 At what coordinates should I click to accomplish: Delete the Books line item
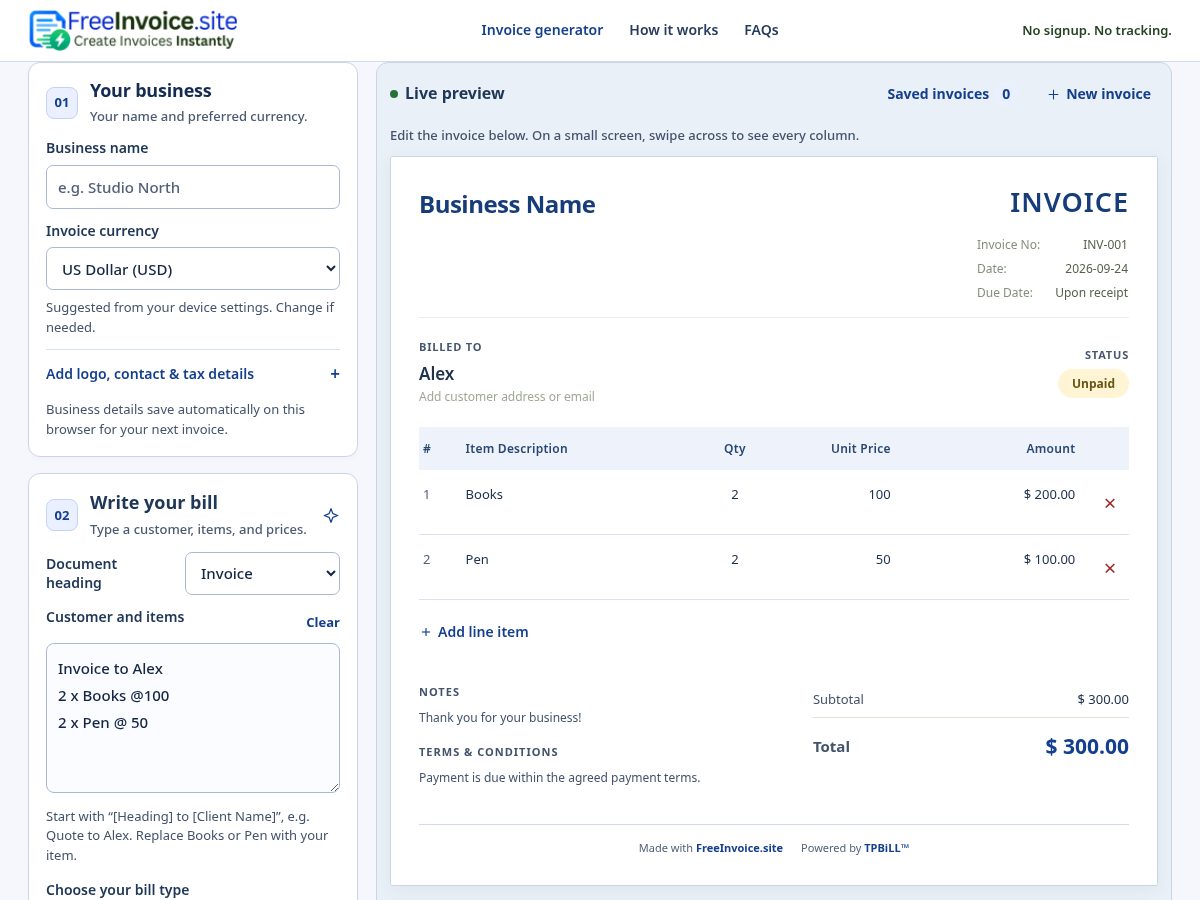pyautogui.click(x=1109, y=503)
